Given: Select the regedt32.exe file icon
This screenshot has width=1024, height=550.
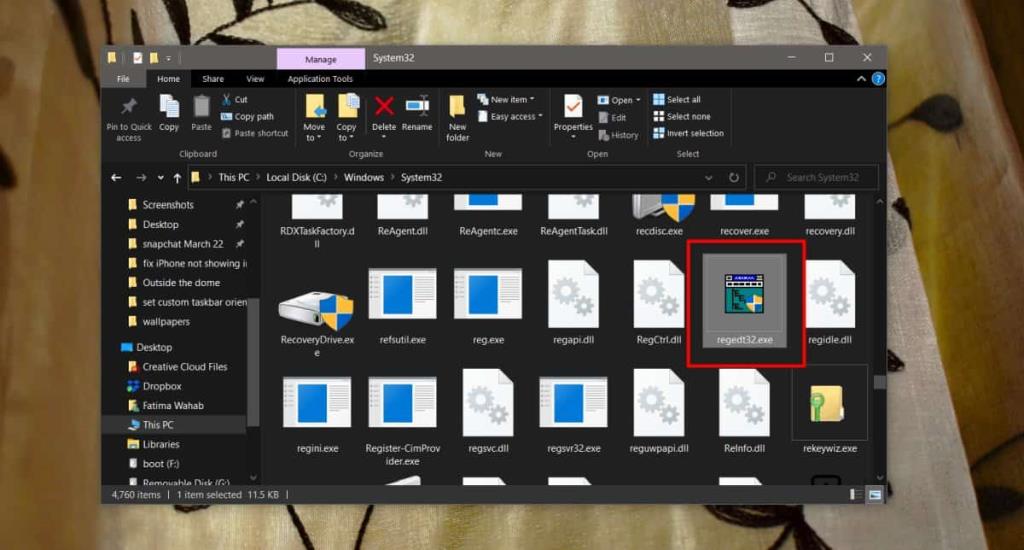Looking at the screenshot, I should [x=744, y=294].
